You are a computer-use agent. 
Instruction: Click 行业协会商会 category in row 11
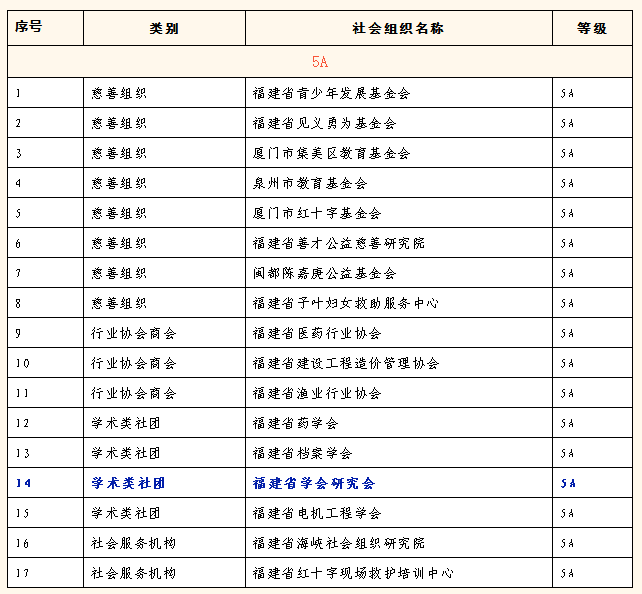133,393
